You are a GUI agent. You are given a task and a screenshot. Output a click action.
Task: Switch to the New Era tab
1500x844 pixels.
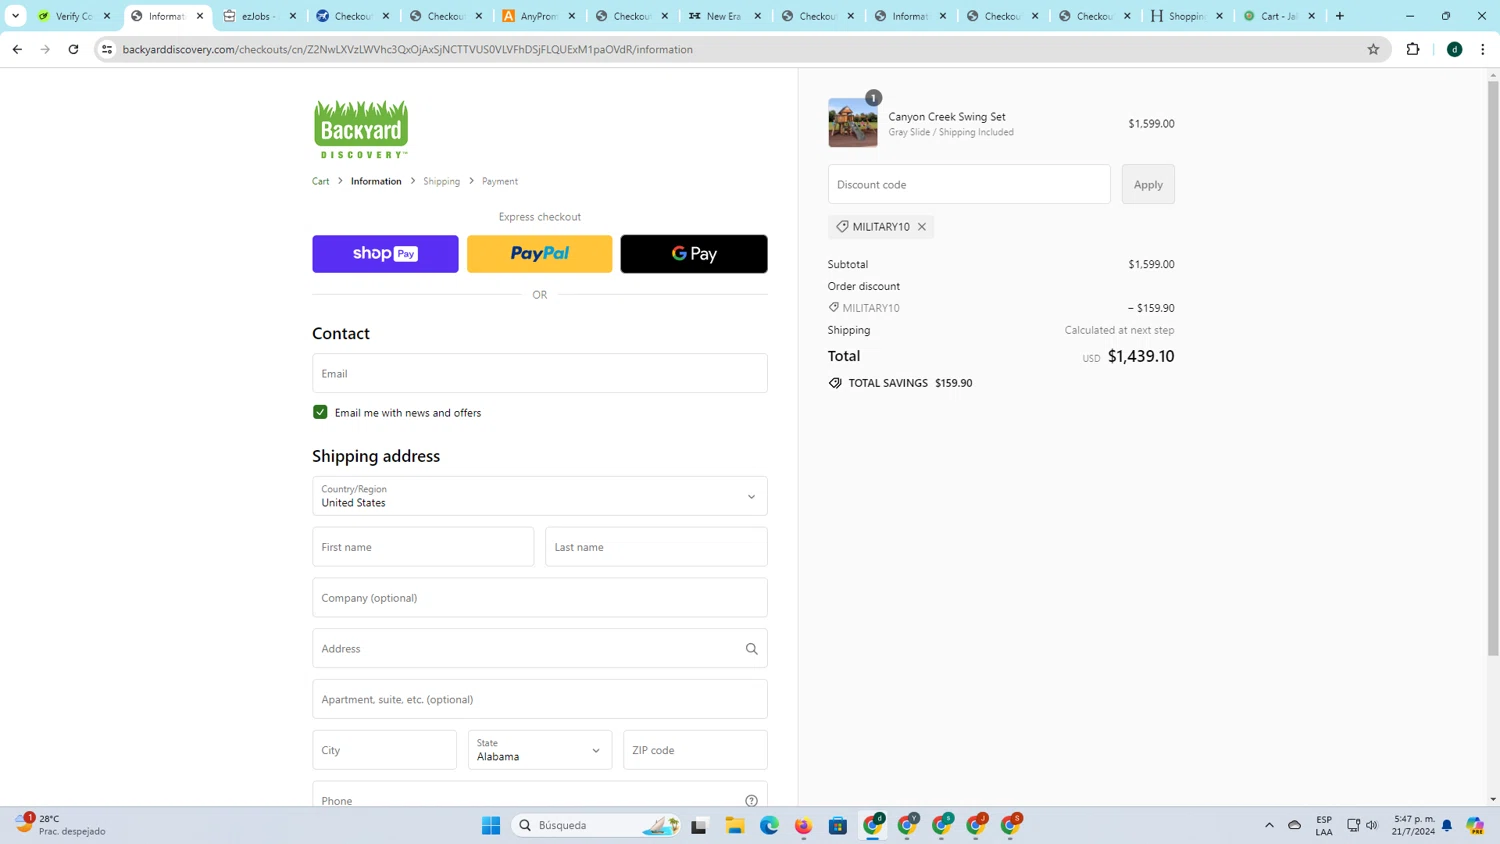723,16
